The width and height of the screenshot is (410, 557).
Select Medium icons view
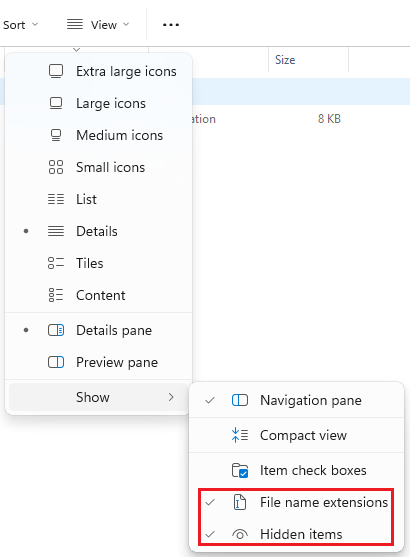(99, 135)
